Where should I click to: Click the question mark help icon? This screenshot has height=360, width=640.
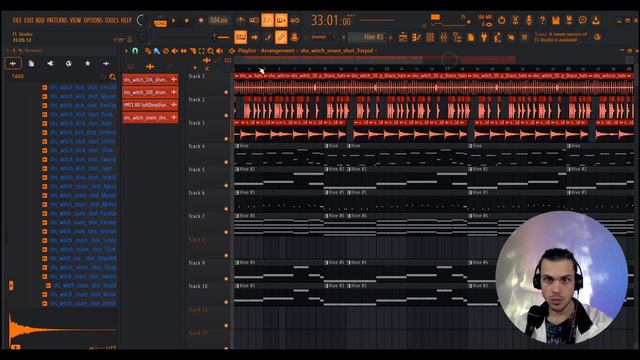point(542,20)
